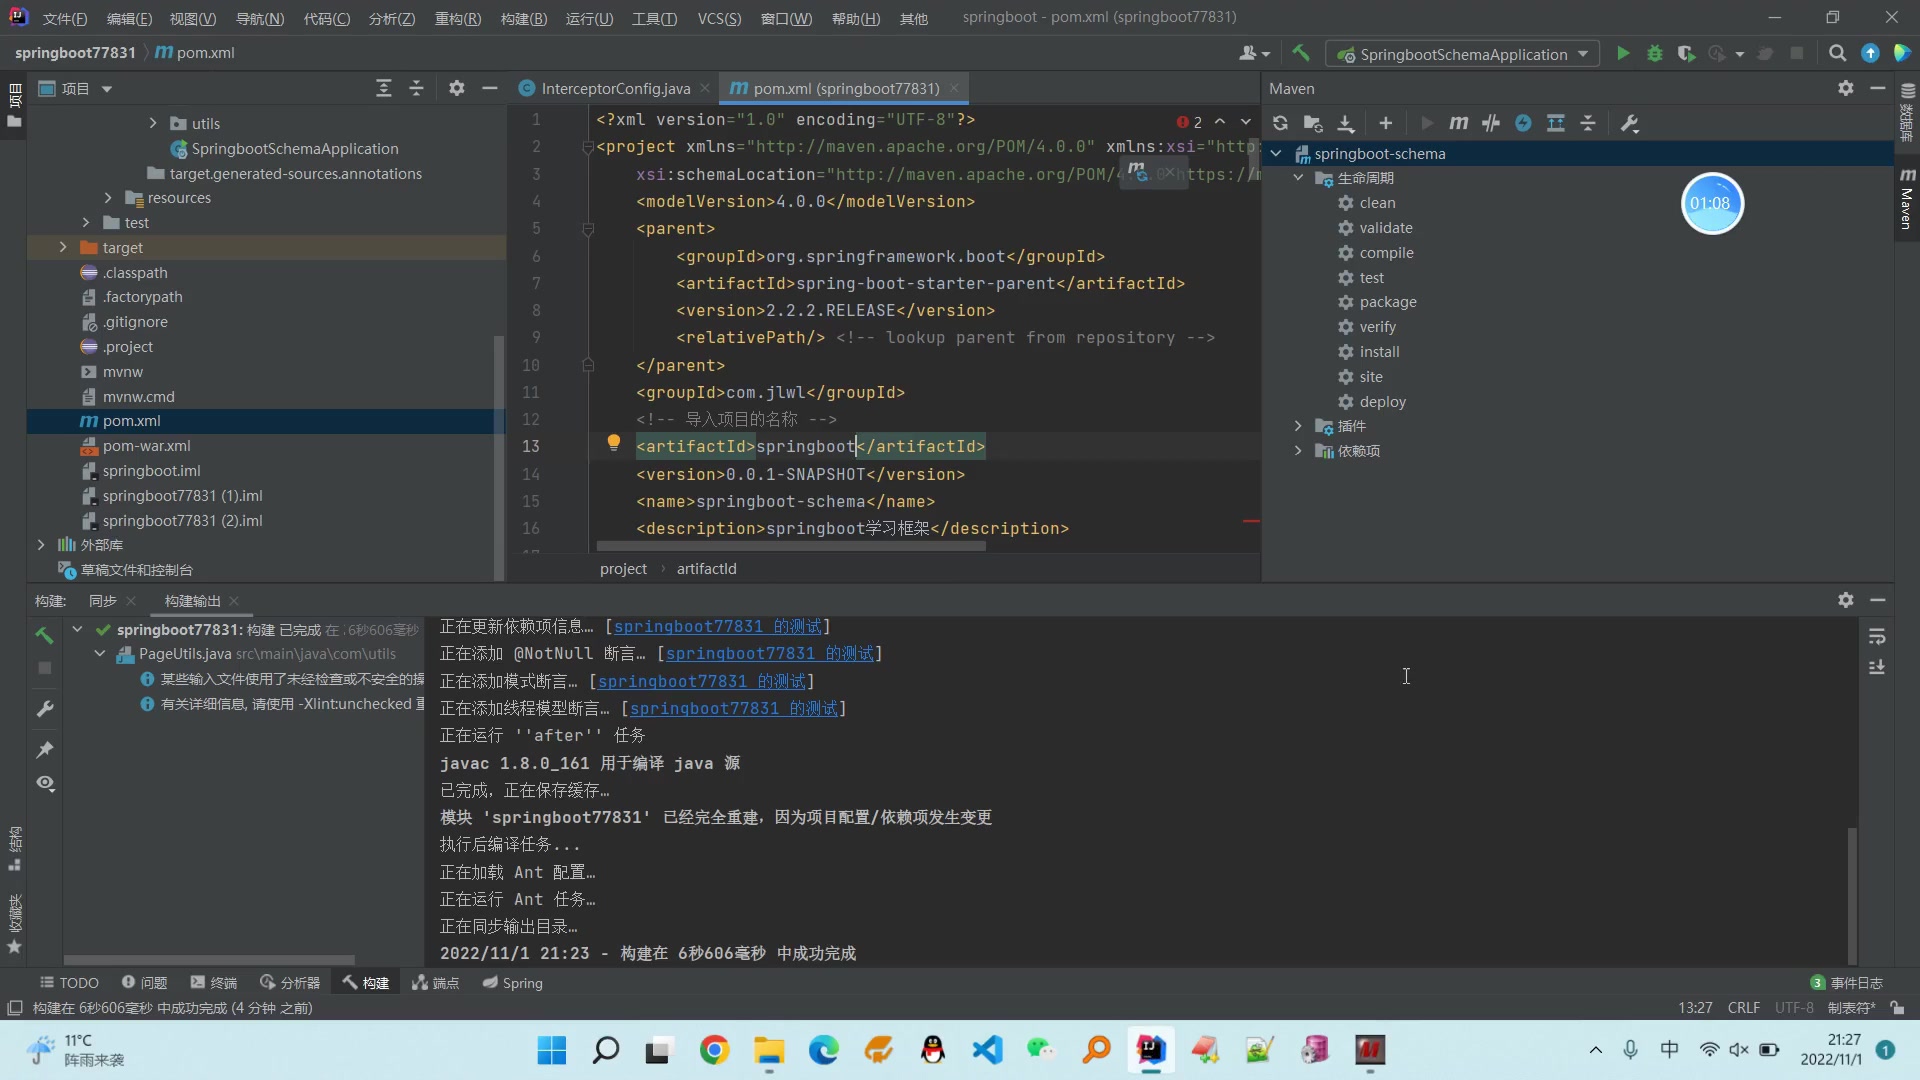Collapse all in Project panel toolbar
Screen dimensions: 1920x1080
coord(416,88)
